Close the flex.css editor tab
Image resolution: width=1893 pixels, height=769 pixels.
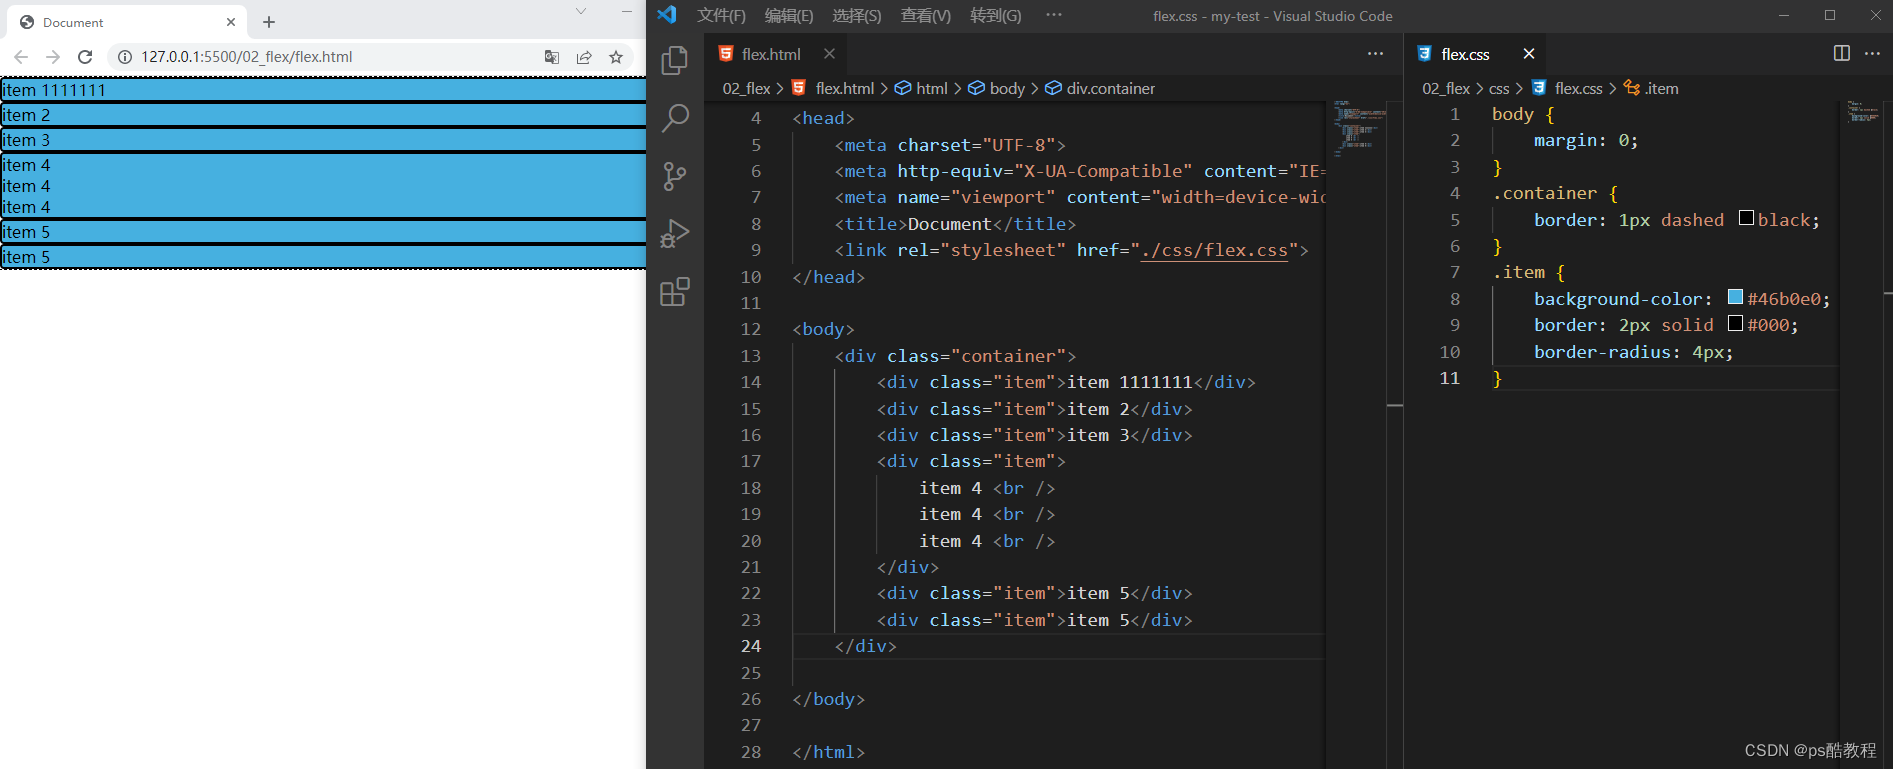(1528, 54)
